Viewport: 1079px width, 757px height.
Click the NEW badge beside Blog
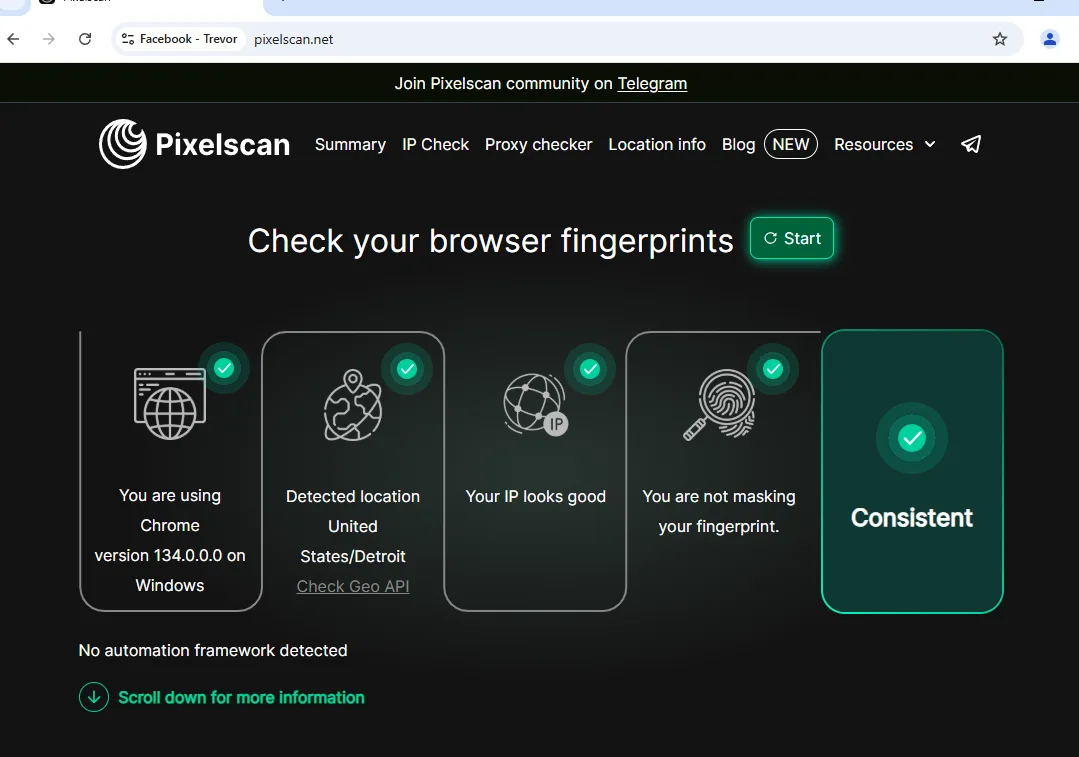[x=791, y=145]
